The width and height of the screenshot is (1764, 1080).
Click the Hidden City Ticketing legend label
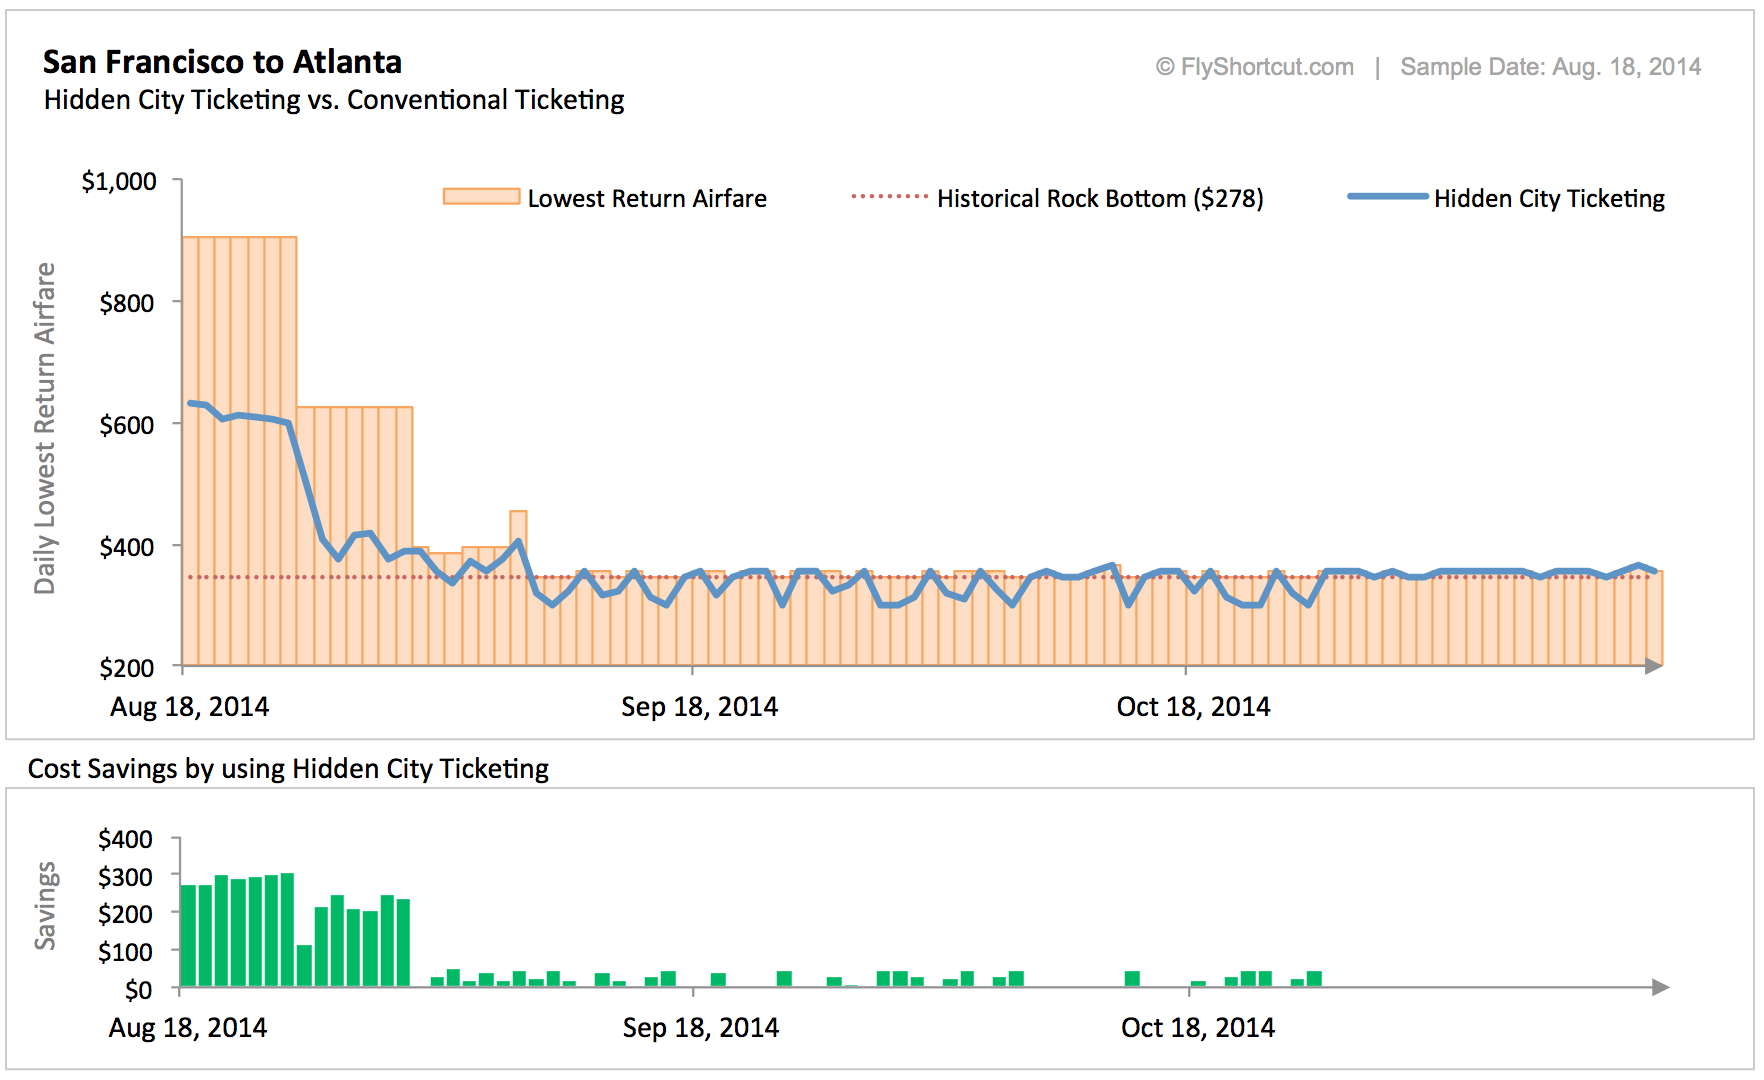(x=1549, y=198)
